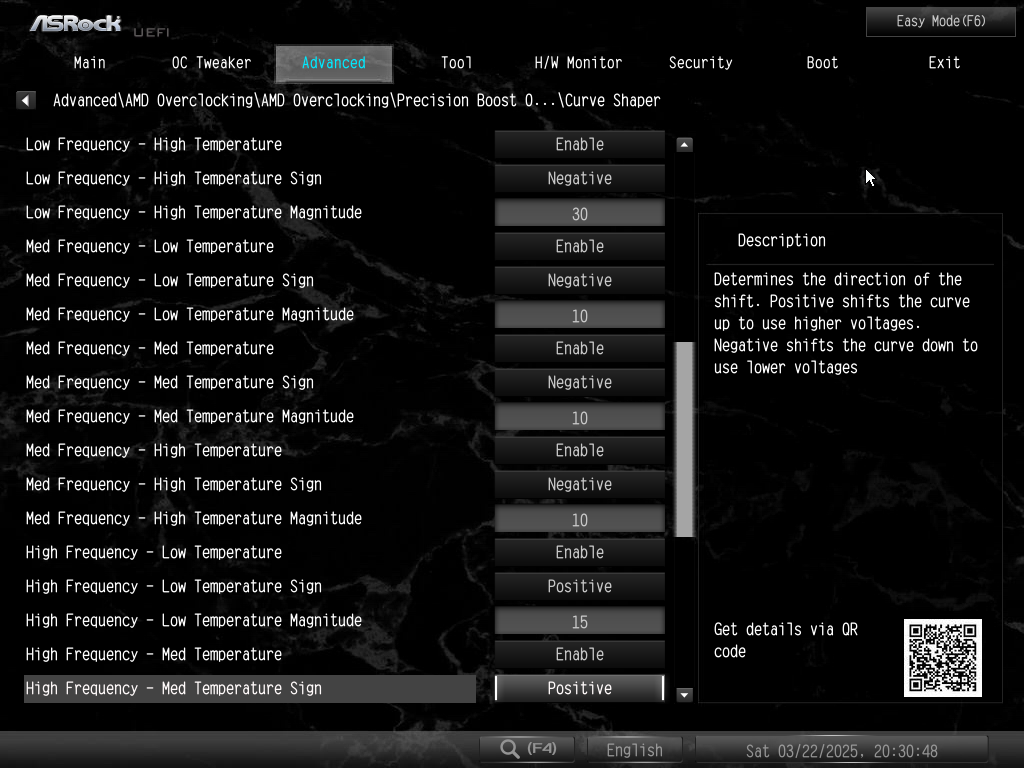
Task: Select 'High Frequency - Low Temperature Sign' label
Action: (174, 586)
